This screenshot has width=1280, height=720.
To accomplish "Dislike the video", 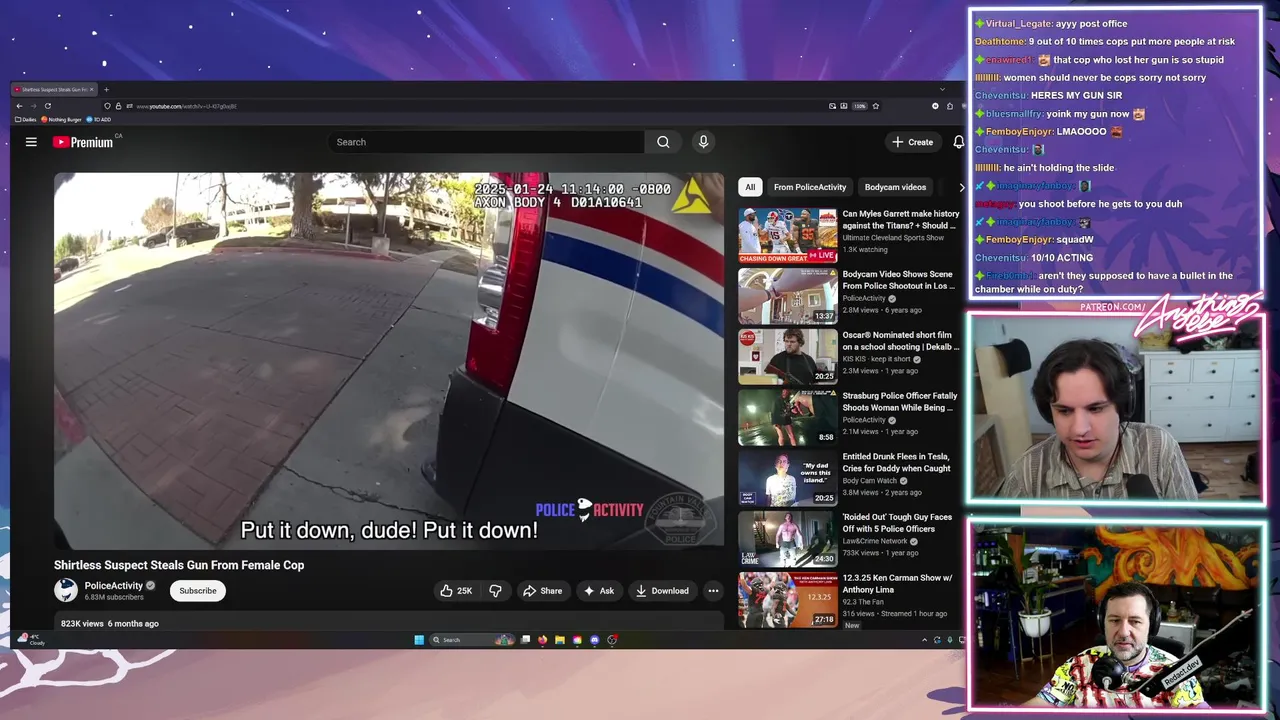I will (495, 591).
